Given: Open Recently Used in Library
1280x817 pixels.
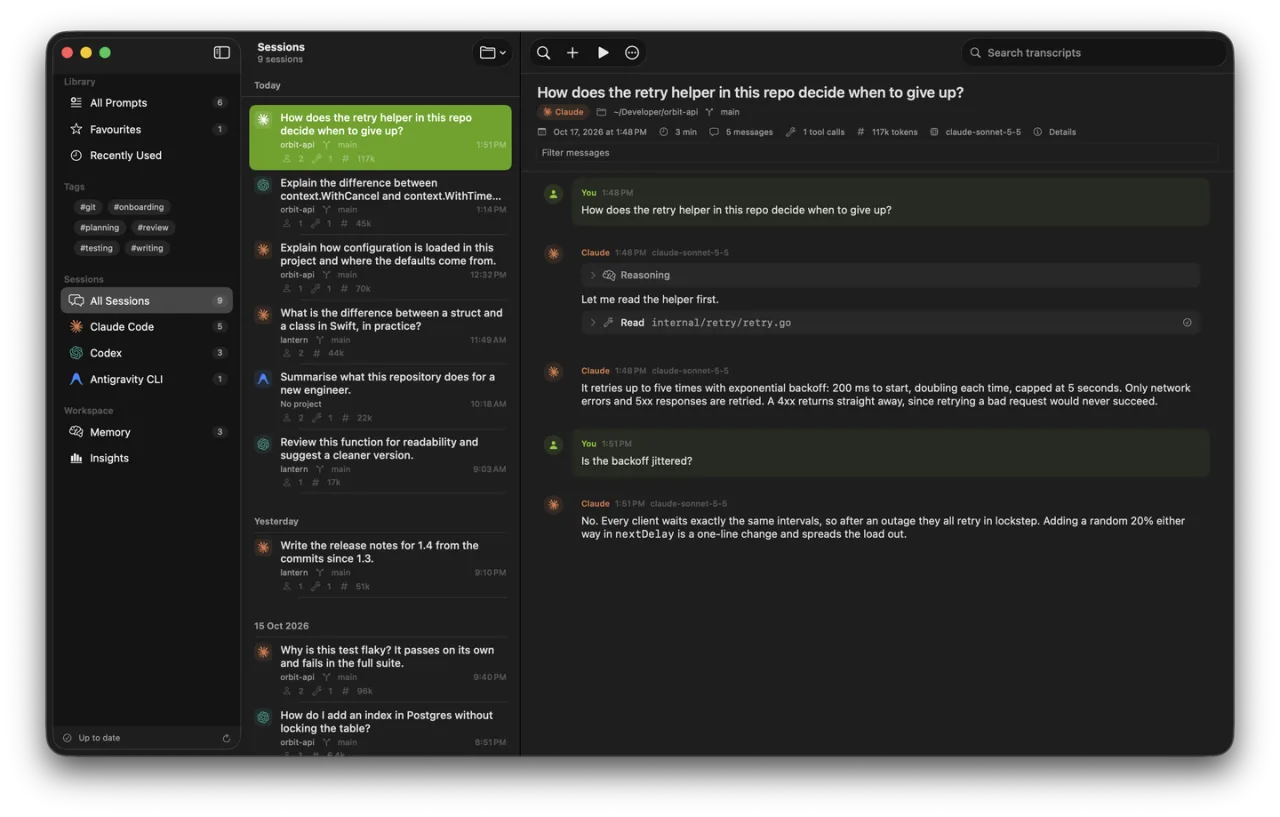Looking at the screenshot, I should click(147, 155).
